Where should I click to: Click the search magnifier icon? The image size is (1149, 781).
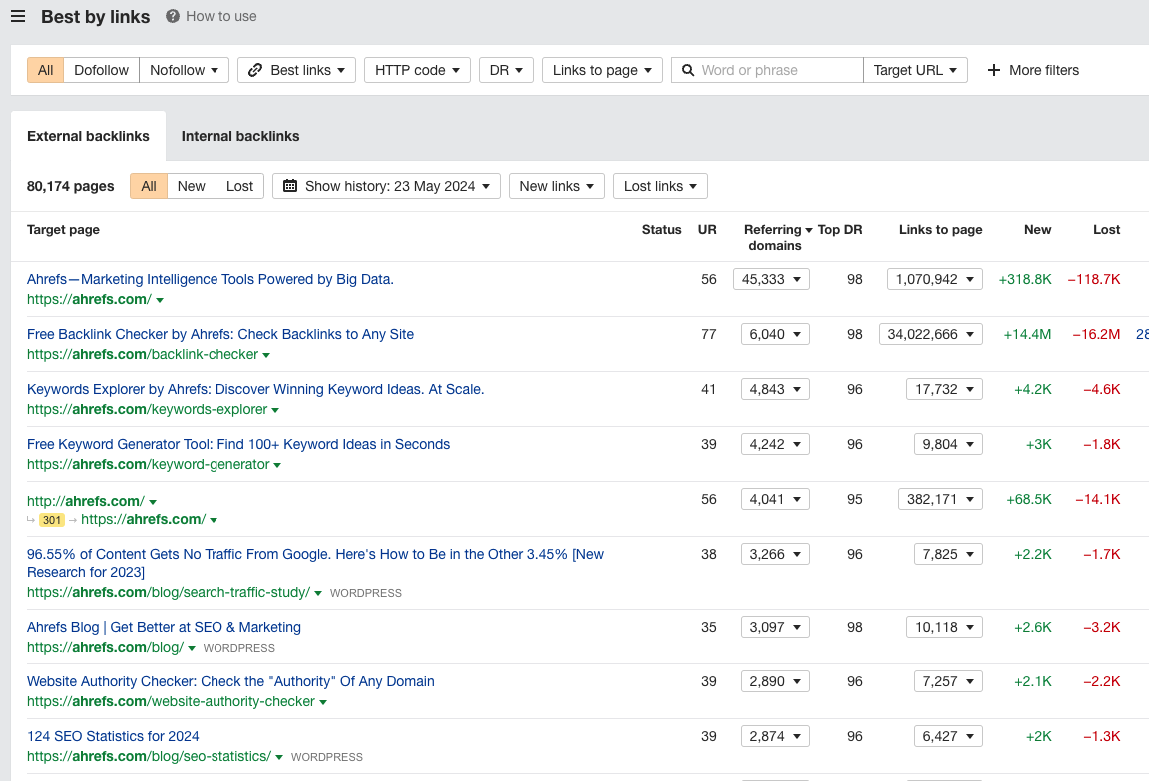pyautogui.click(x=688, y=70)
